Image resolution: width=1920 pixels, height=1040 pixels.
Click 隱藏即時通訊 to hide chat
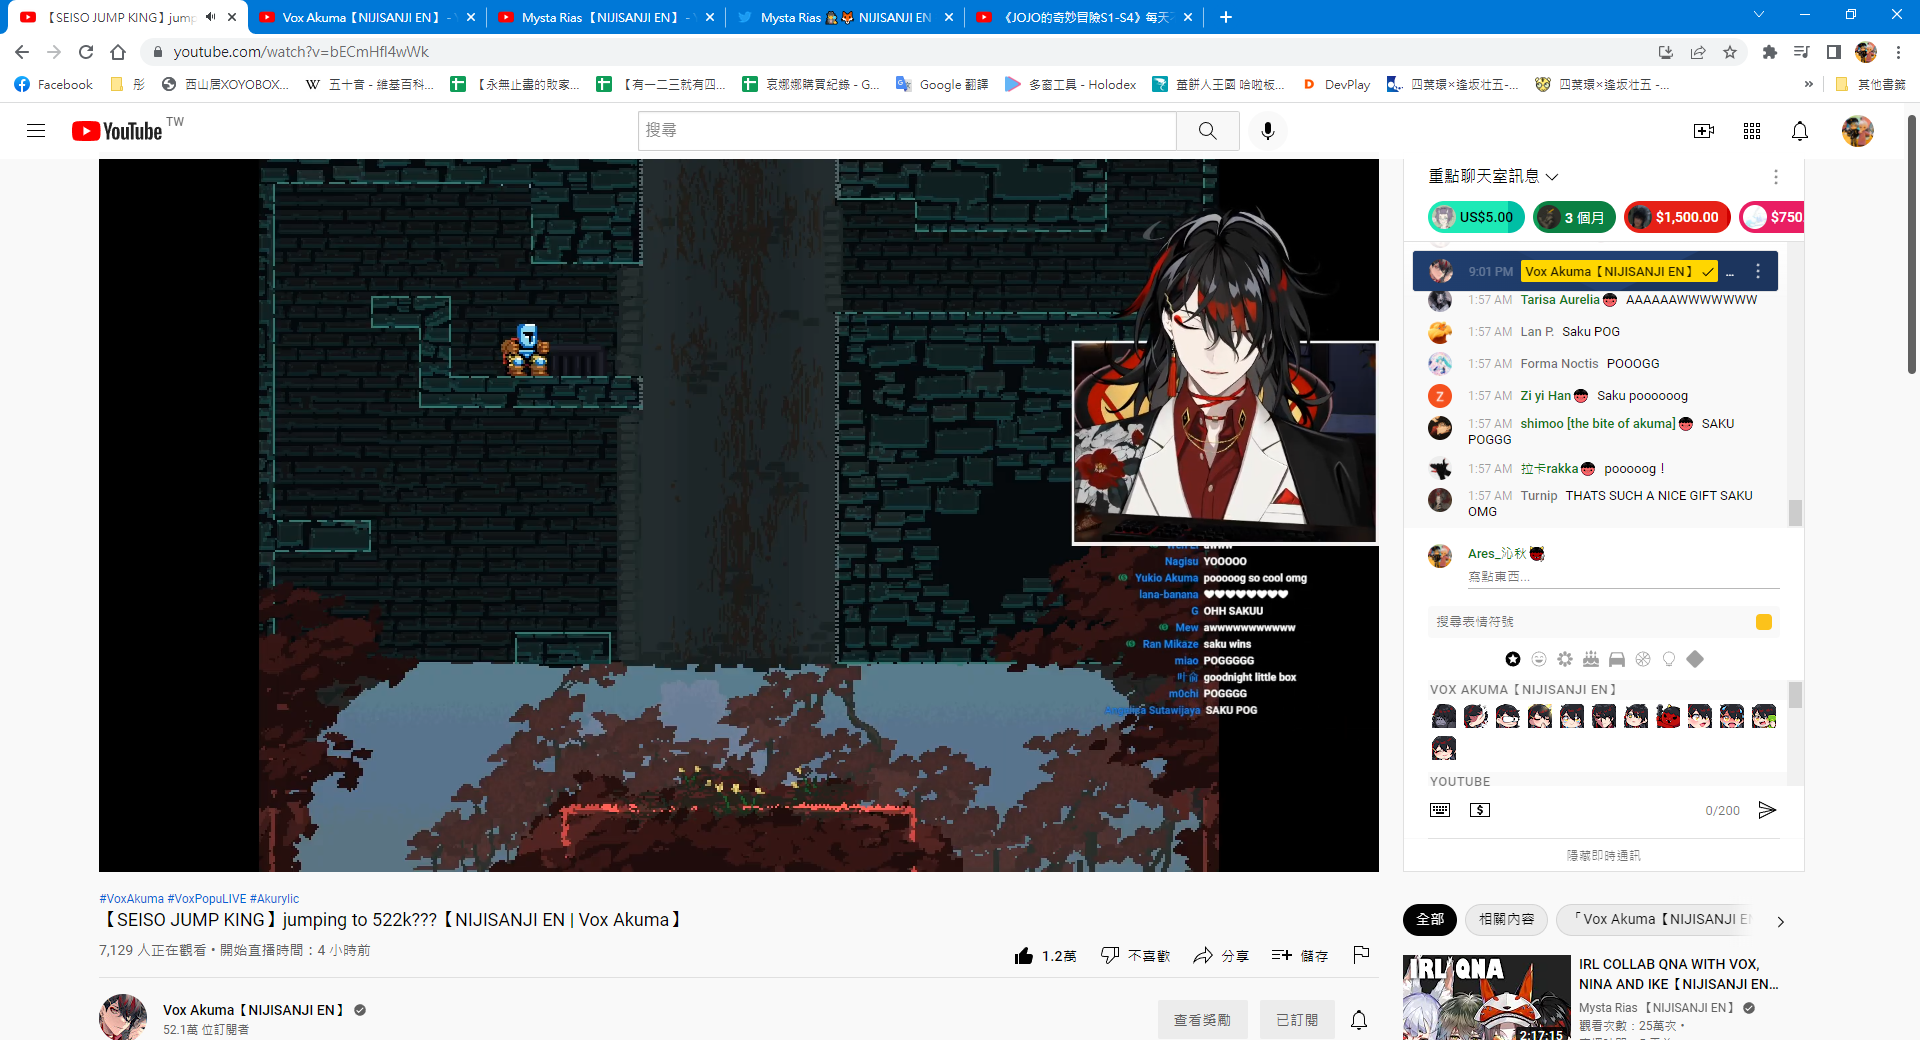(1603, 856)
